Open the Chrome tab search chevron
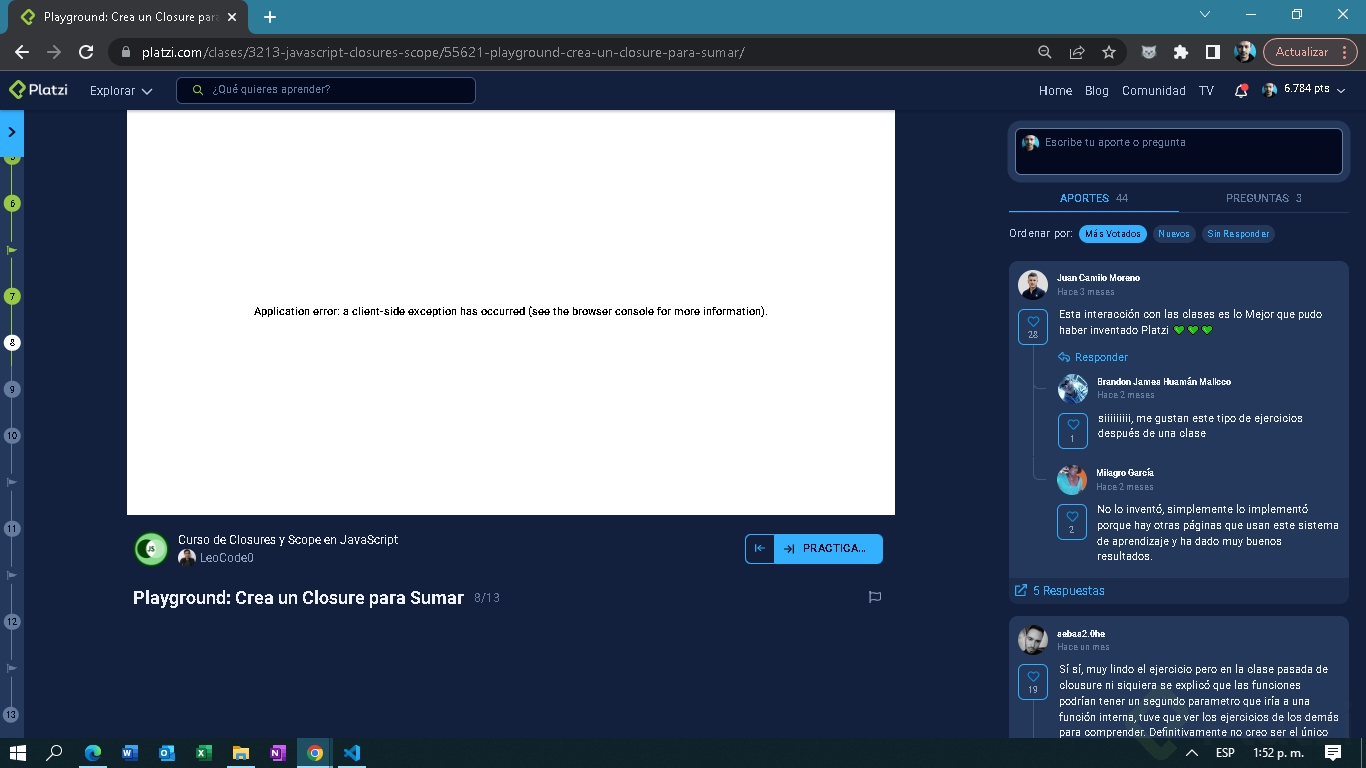The image size is (1366, 768). [1204, 14]
